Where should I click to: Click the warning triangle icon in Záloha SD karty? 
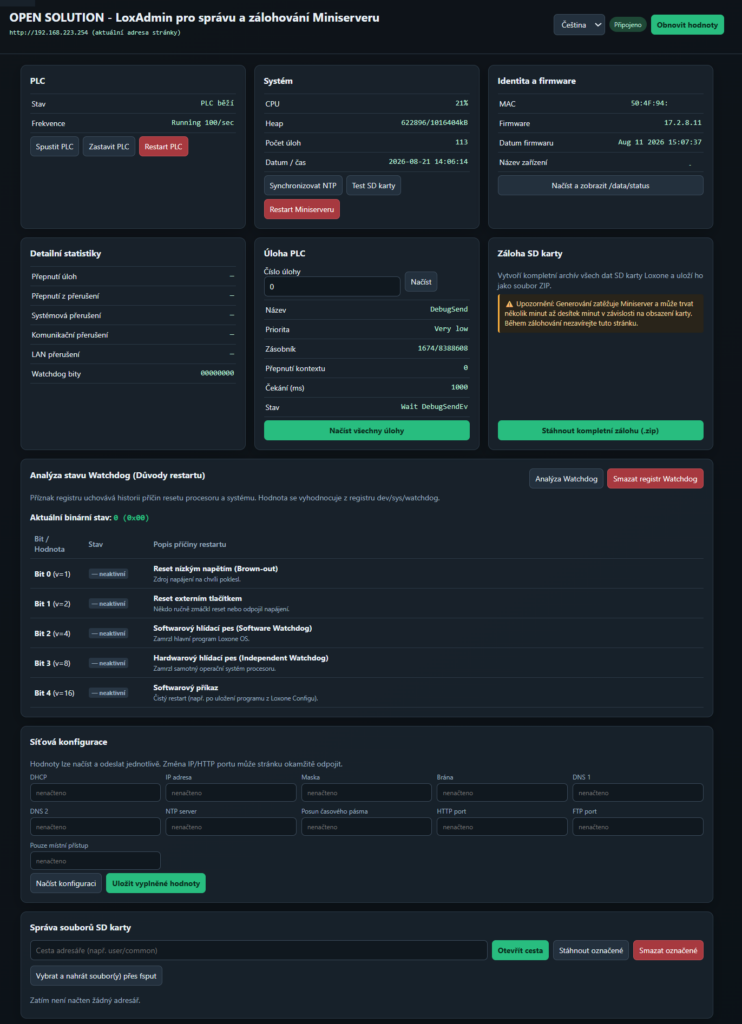509,304
